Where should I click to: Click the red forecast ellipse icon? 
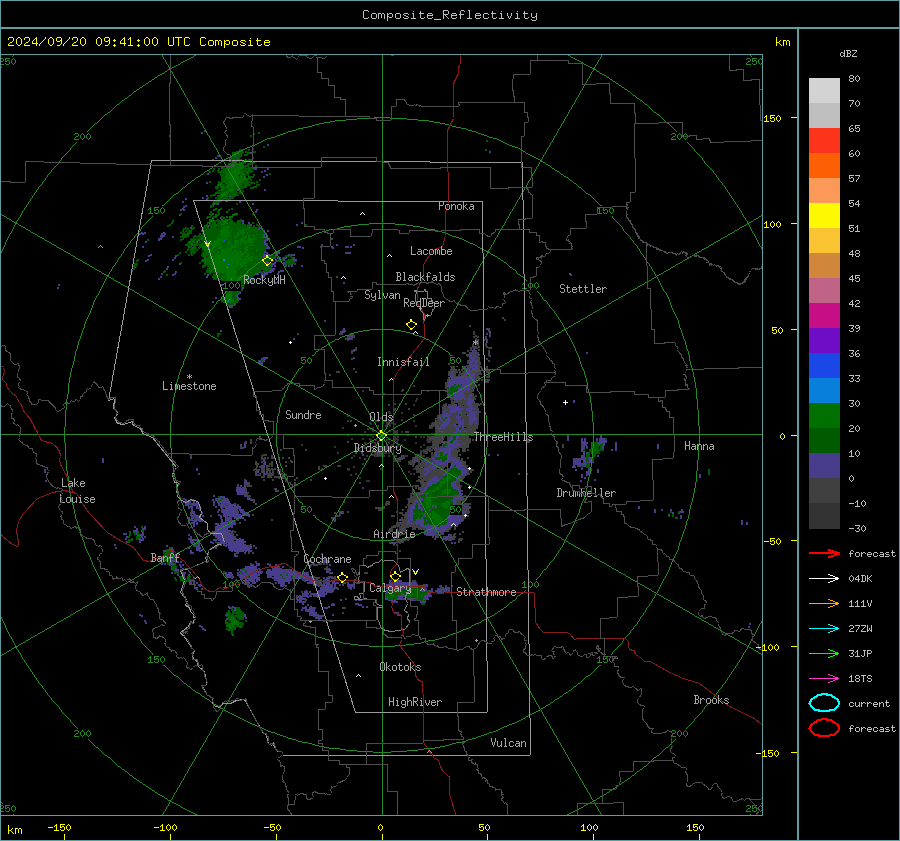click(x=824, y=728)
